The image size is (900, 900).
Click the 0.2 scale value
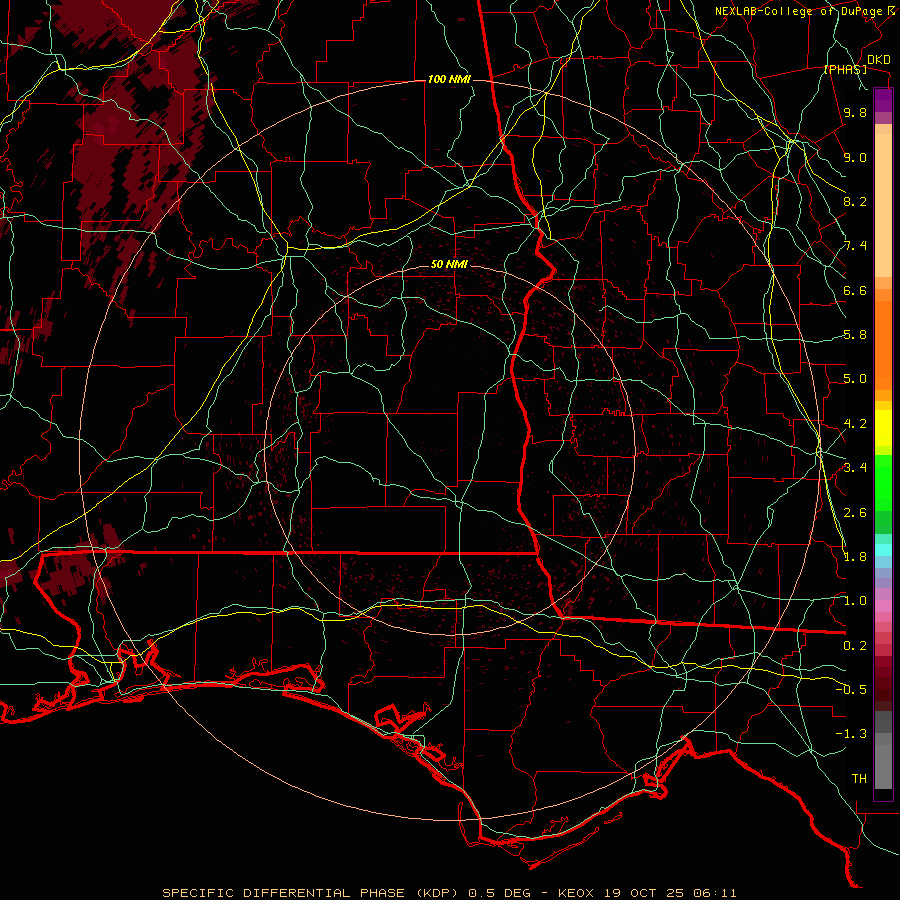pyautogui.click(x=855, y=646)
